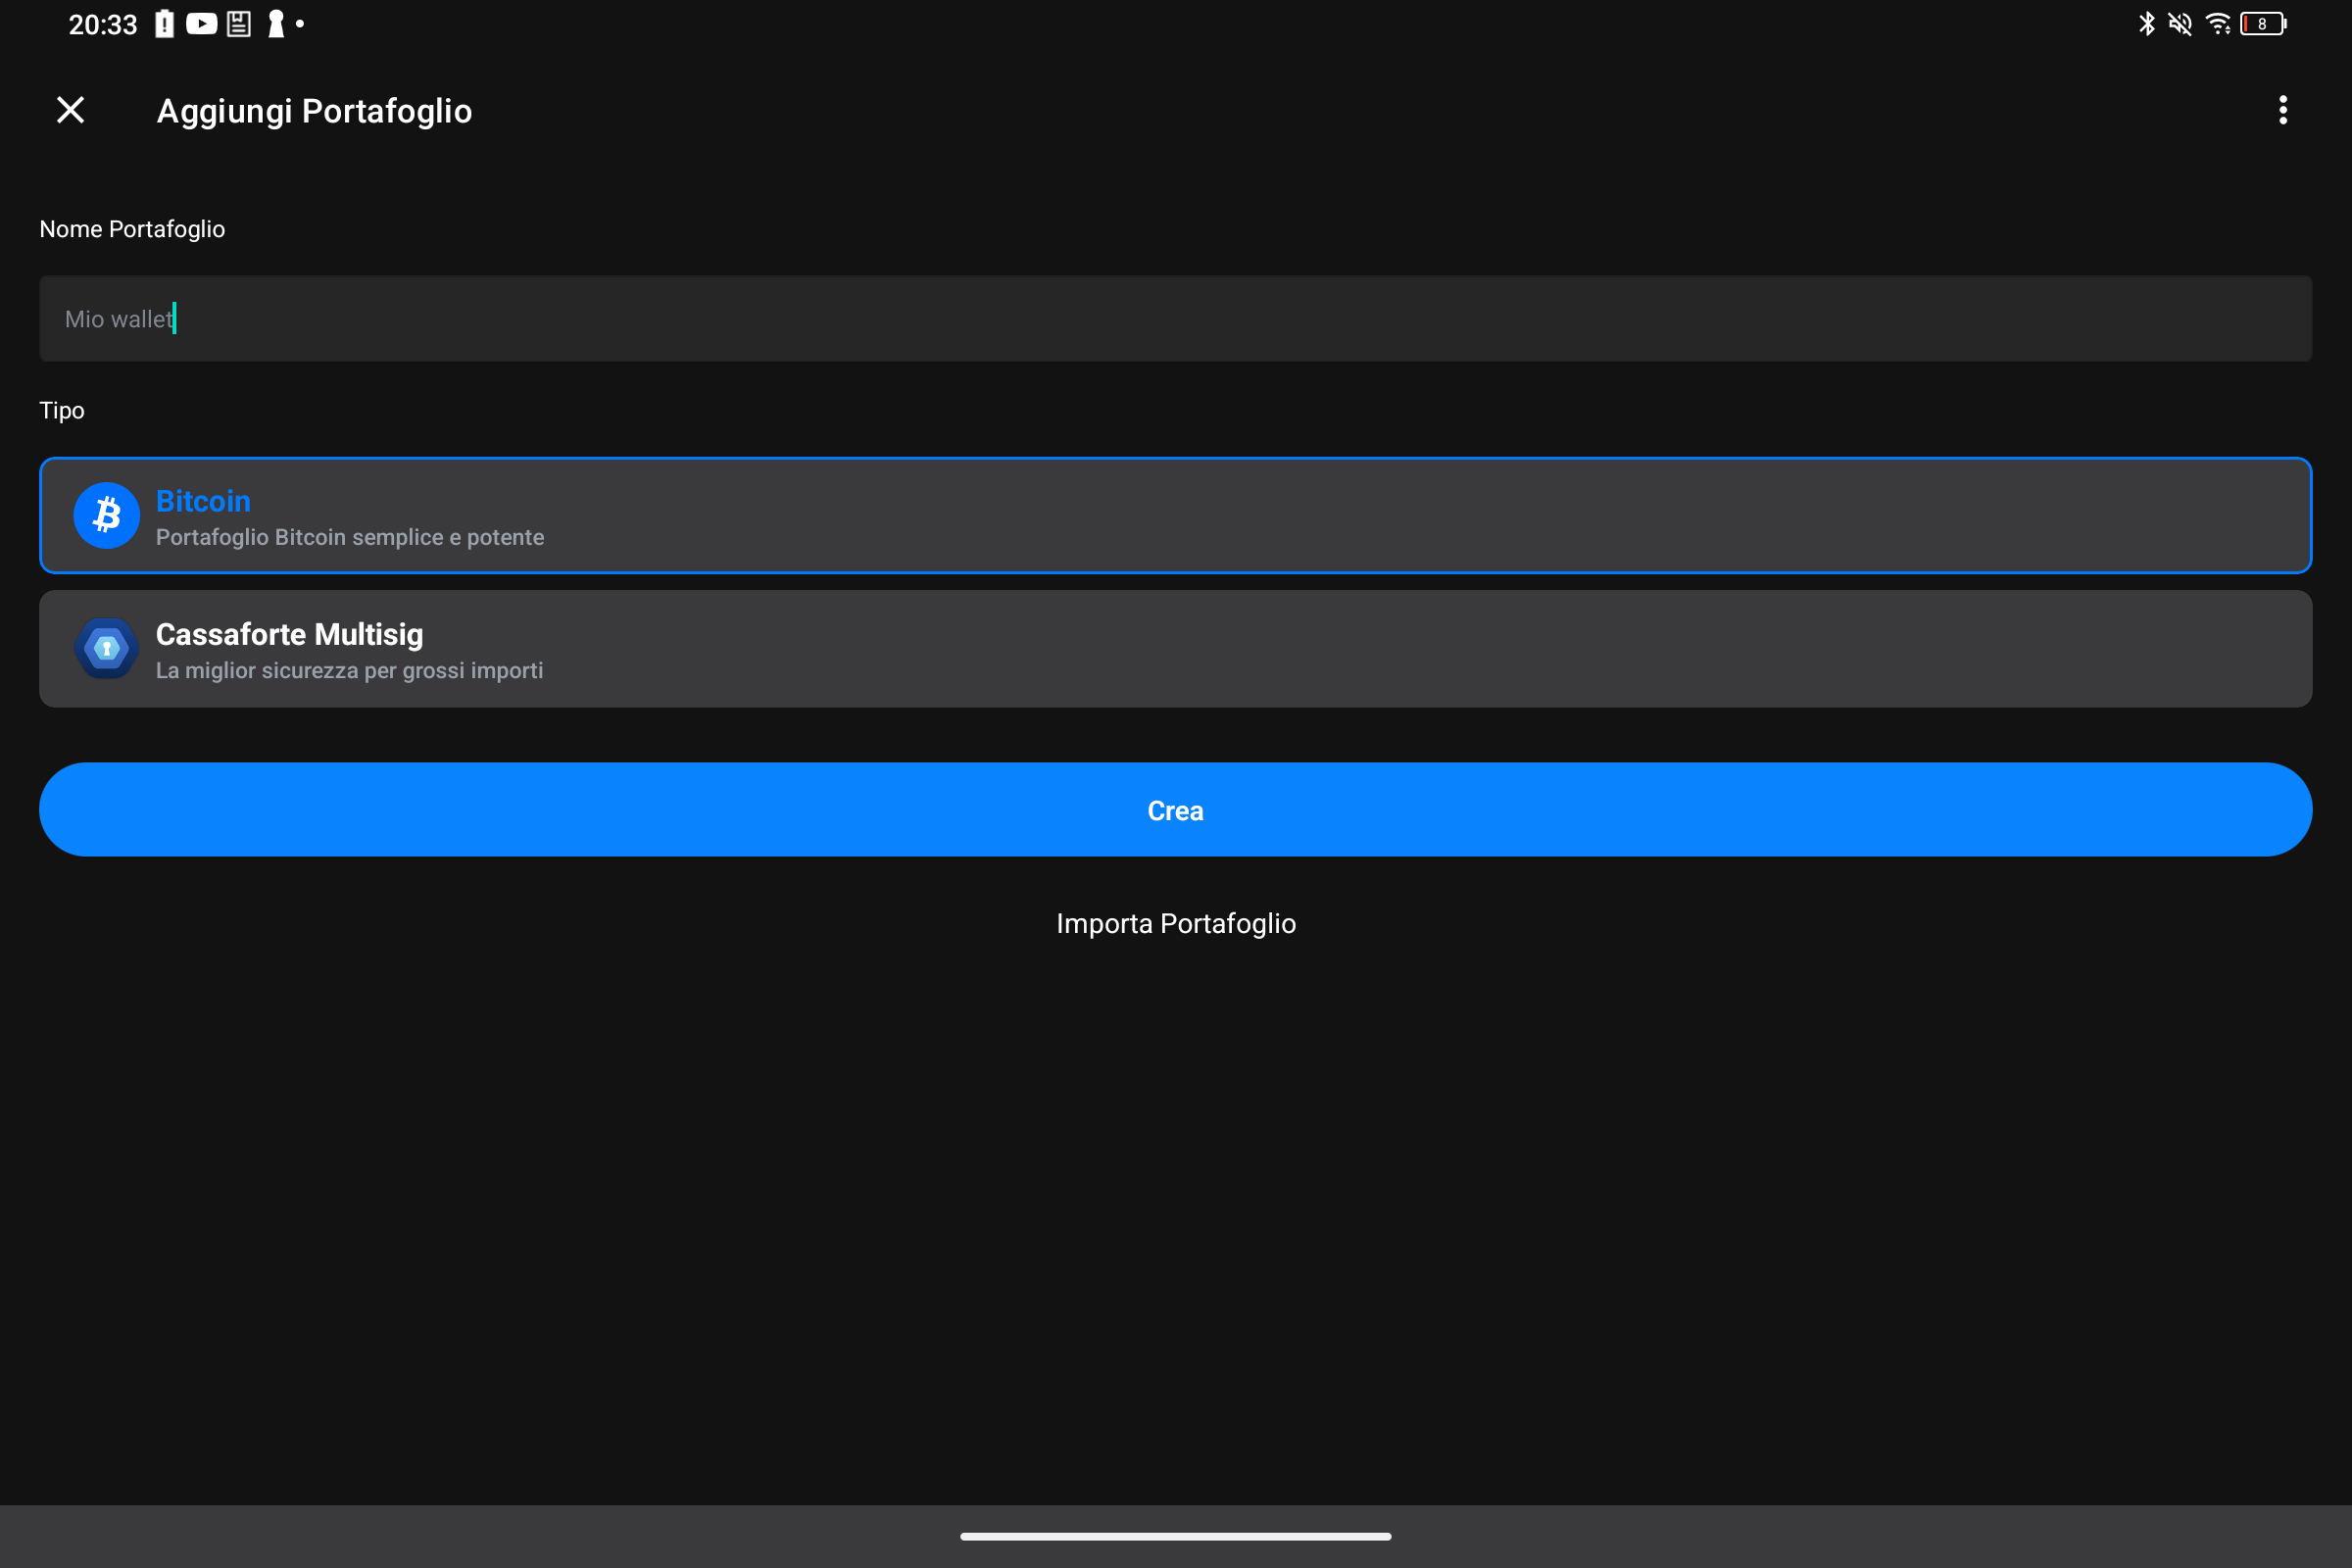This screenshot has height=1568, width=2352.
Task: Select the Bitcoin wallet icon
Action: pyautogui.click(x=106, y=515)
